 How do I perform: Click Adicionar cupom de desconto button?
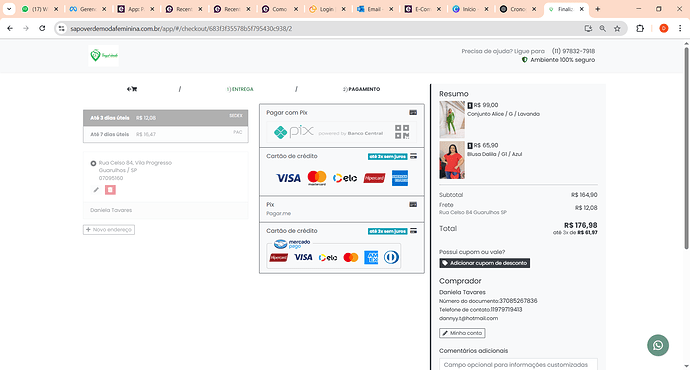tap(484, 263)
